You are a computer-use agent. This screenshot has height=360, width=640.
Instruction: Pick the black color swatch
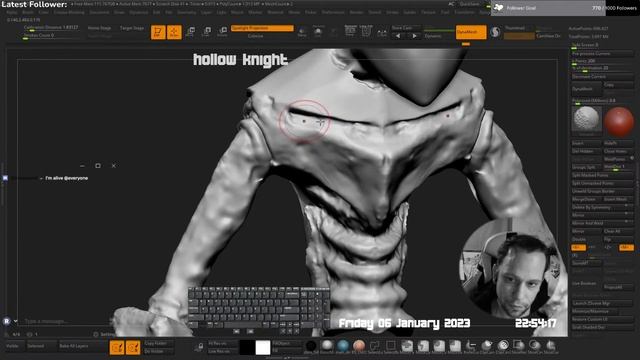tap(247, 348)
